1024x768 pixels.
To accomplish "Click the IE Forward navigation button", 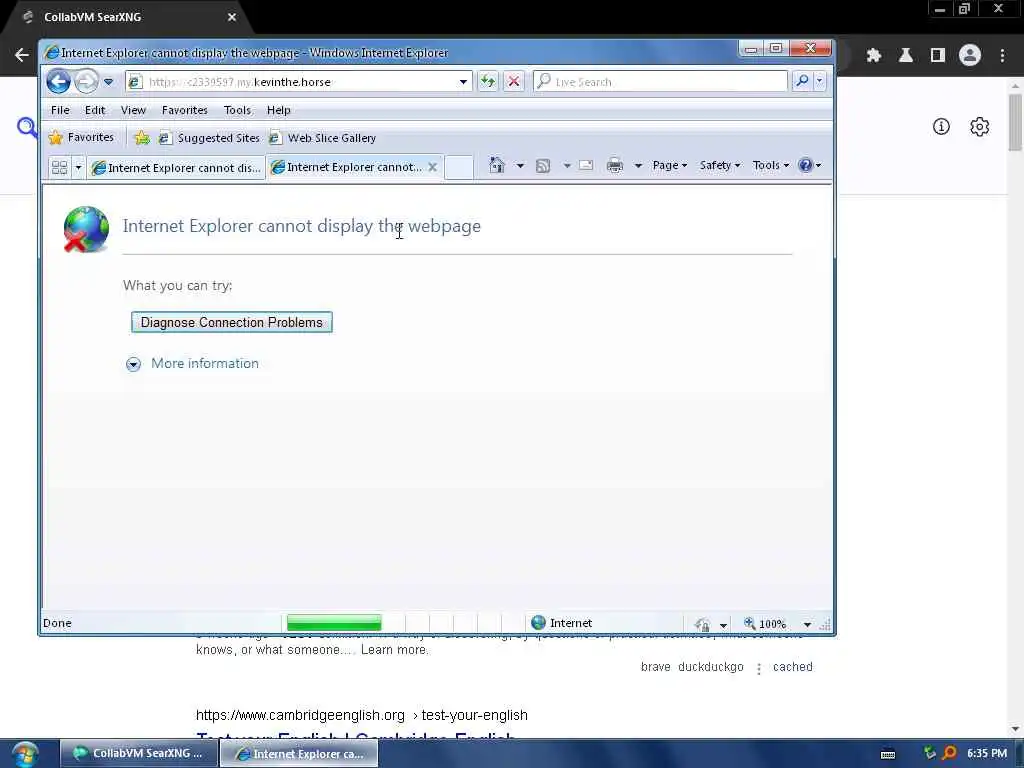I will (86, 82).
